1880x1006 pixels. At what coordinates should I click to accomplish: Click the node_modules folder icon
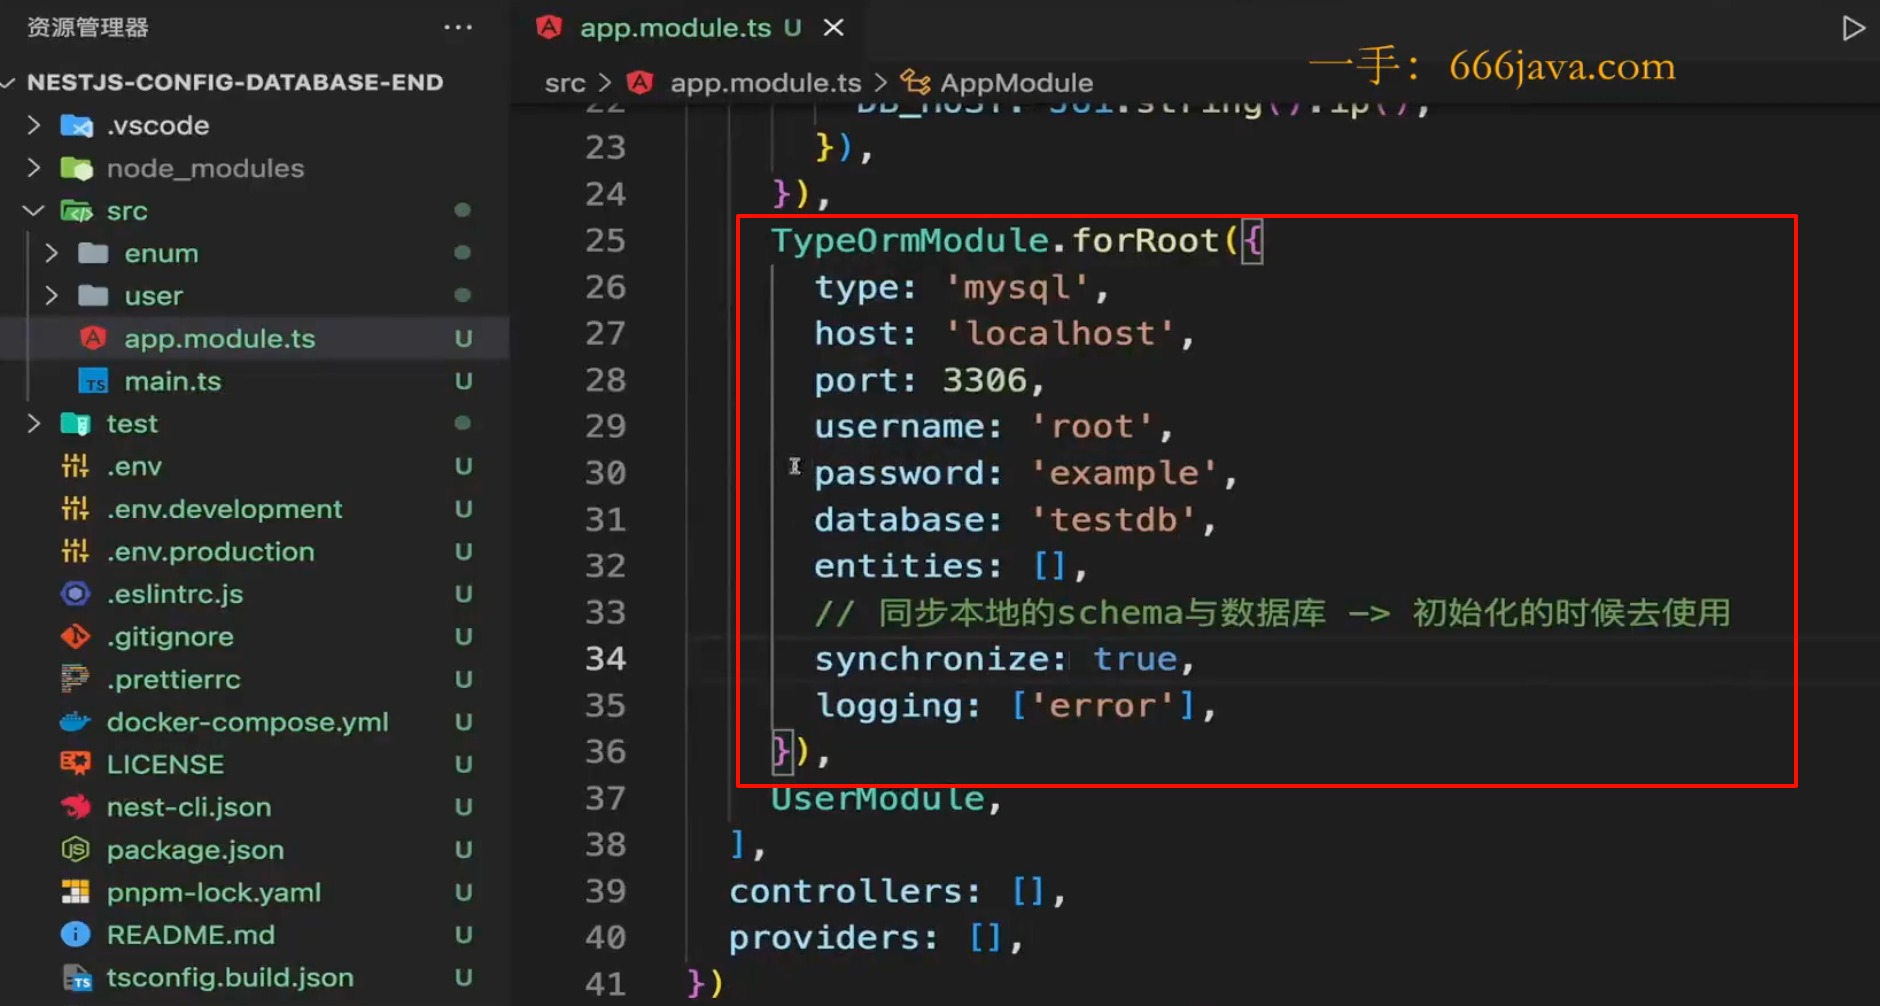(76, 168)
